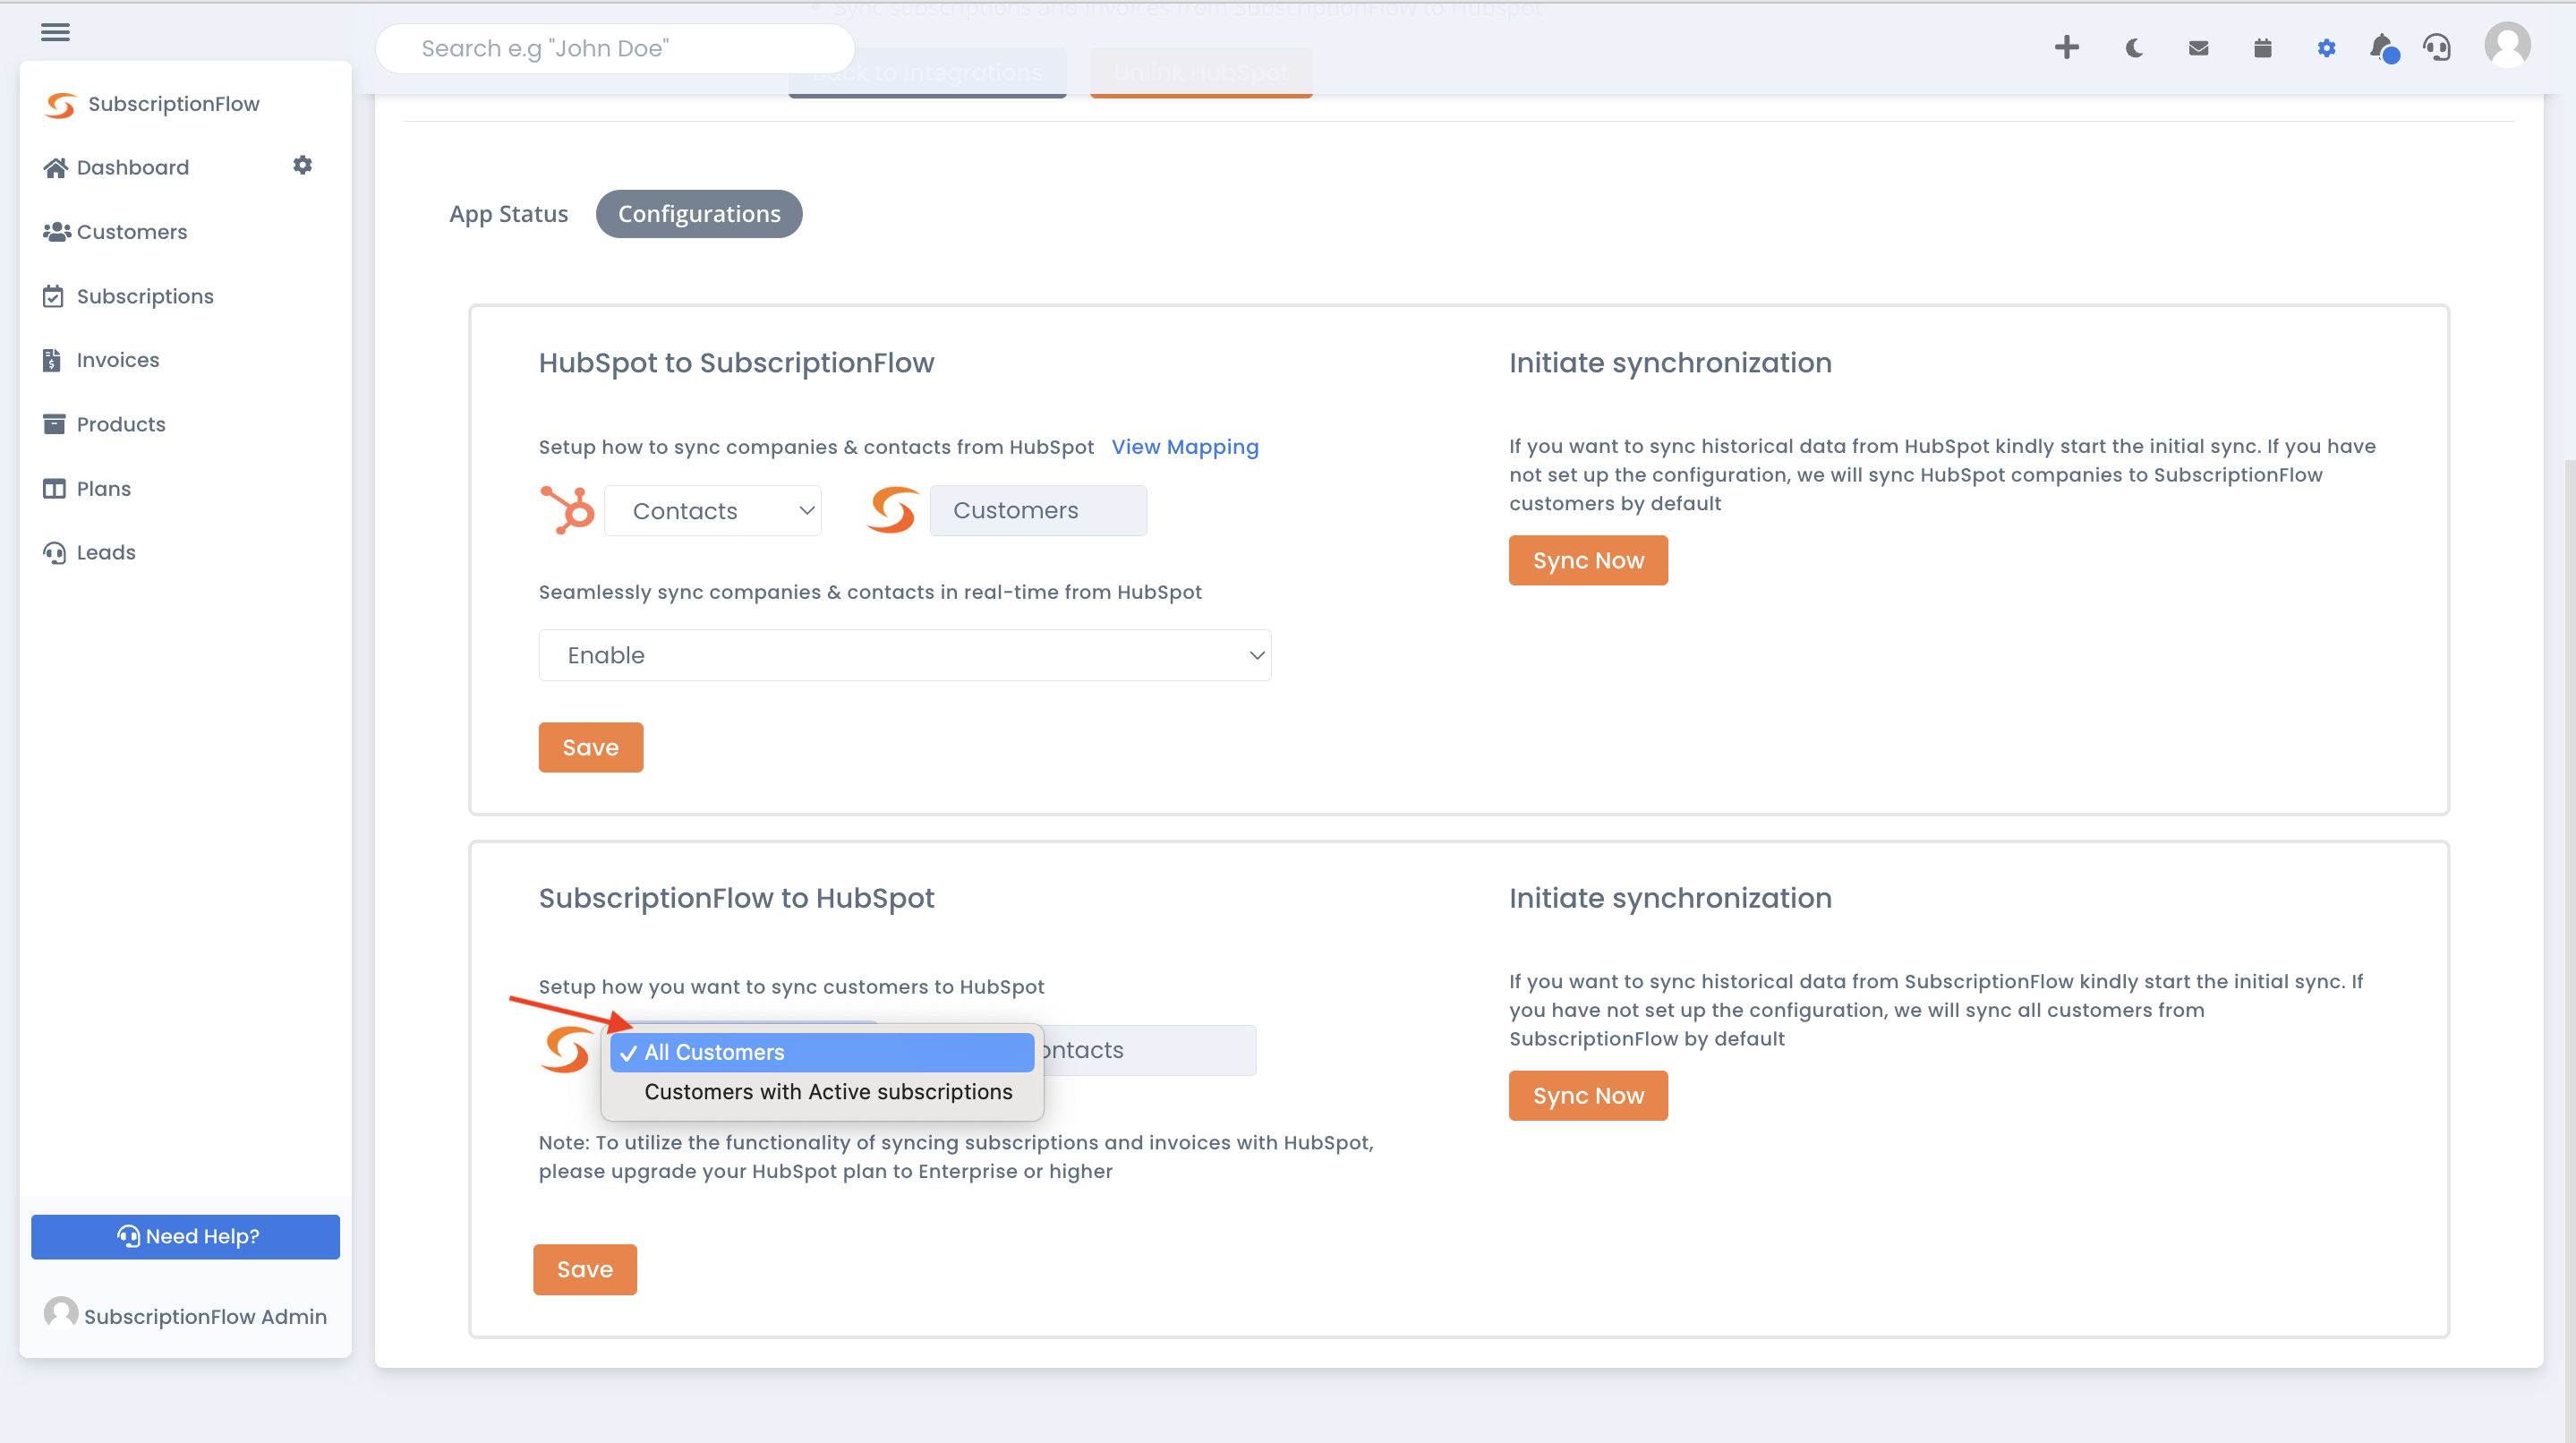Click the dashboard settings gear icon
The height and width of the screenshot is (1443, 2576).
click(302, 165)
